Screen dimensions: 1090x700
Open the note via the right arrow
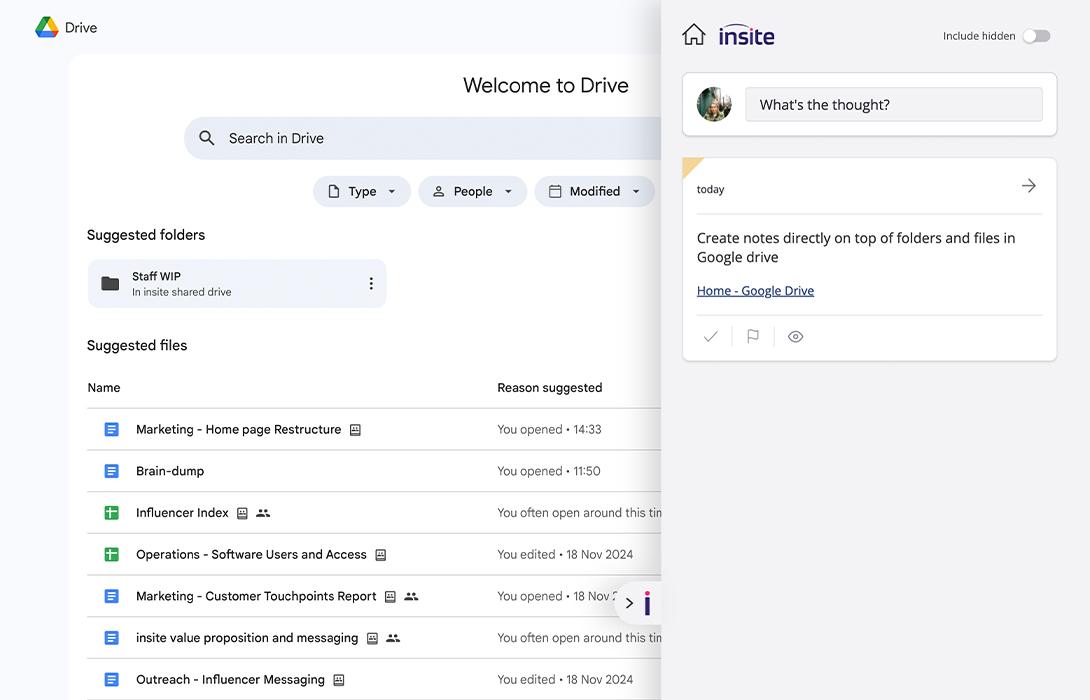(x=1029, y=185)
